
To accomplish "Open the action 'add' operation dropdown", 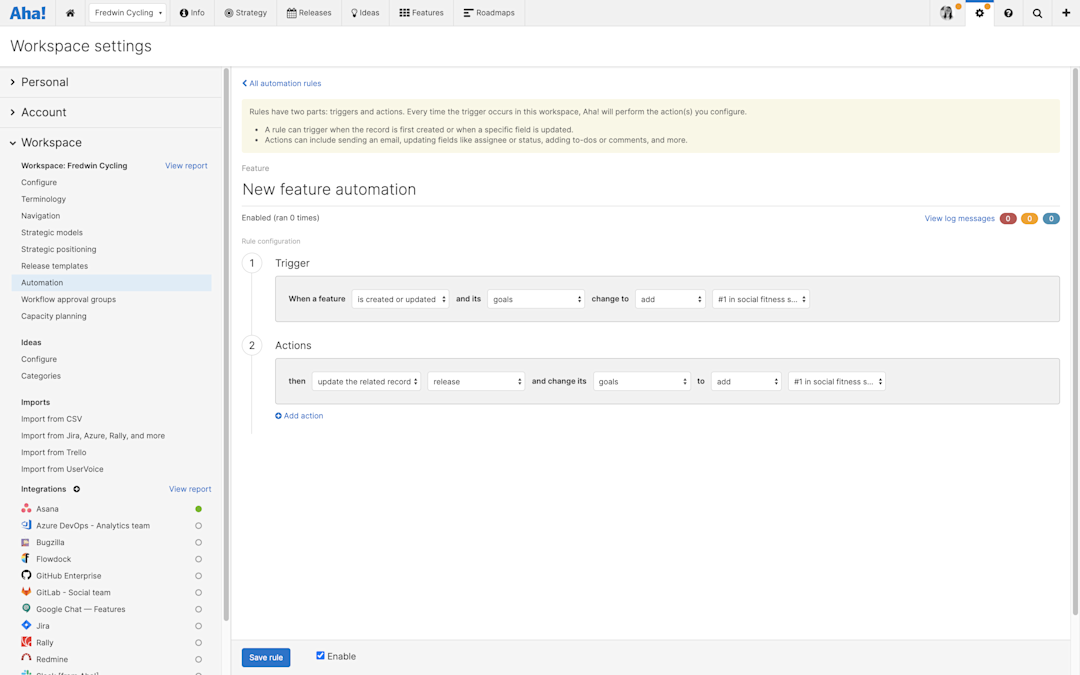I will pos(746,381).
